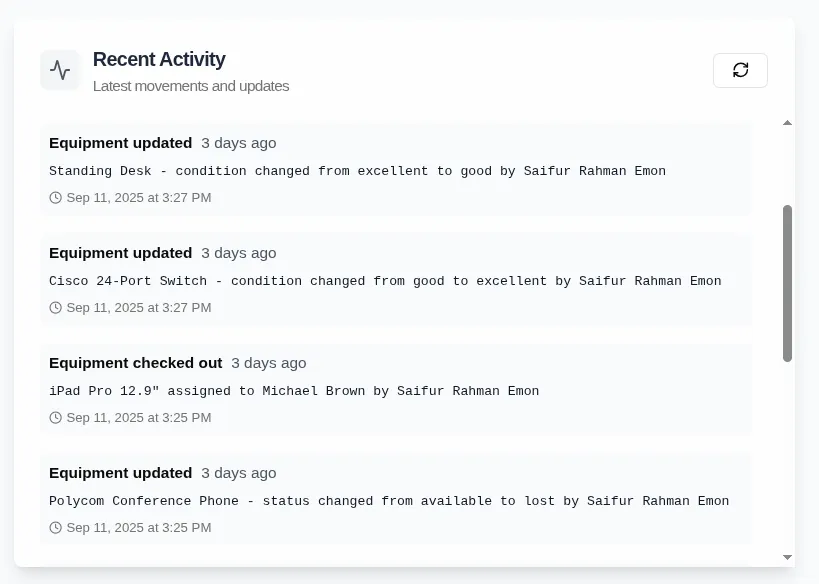Click "Equipment updated" title on Polycom entry
Screen dimensions: 819x584
point(121,473)
